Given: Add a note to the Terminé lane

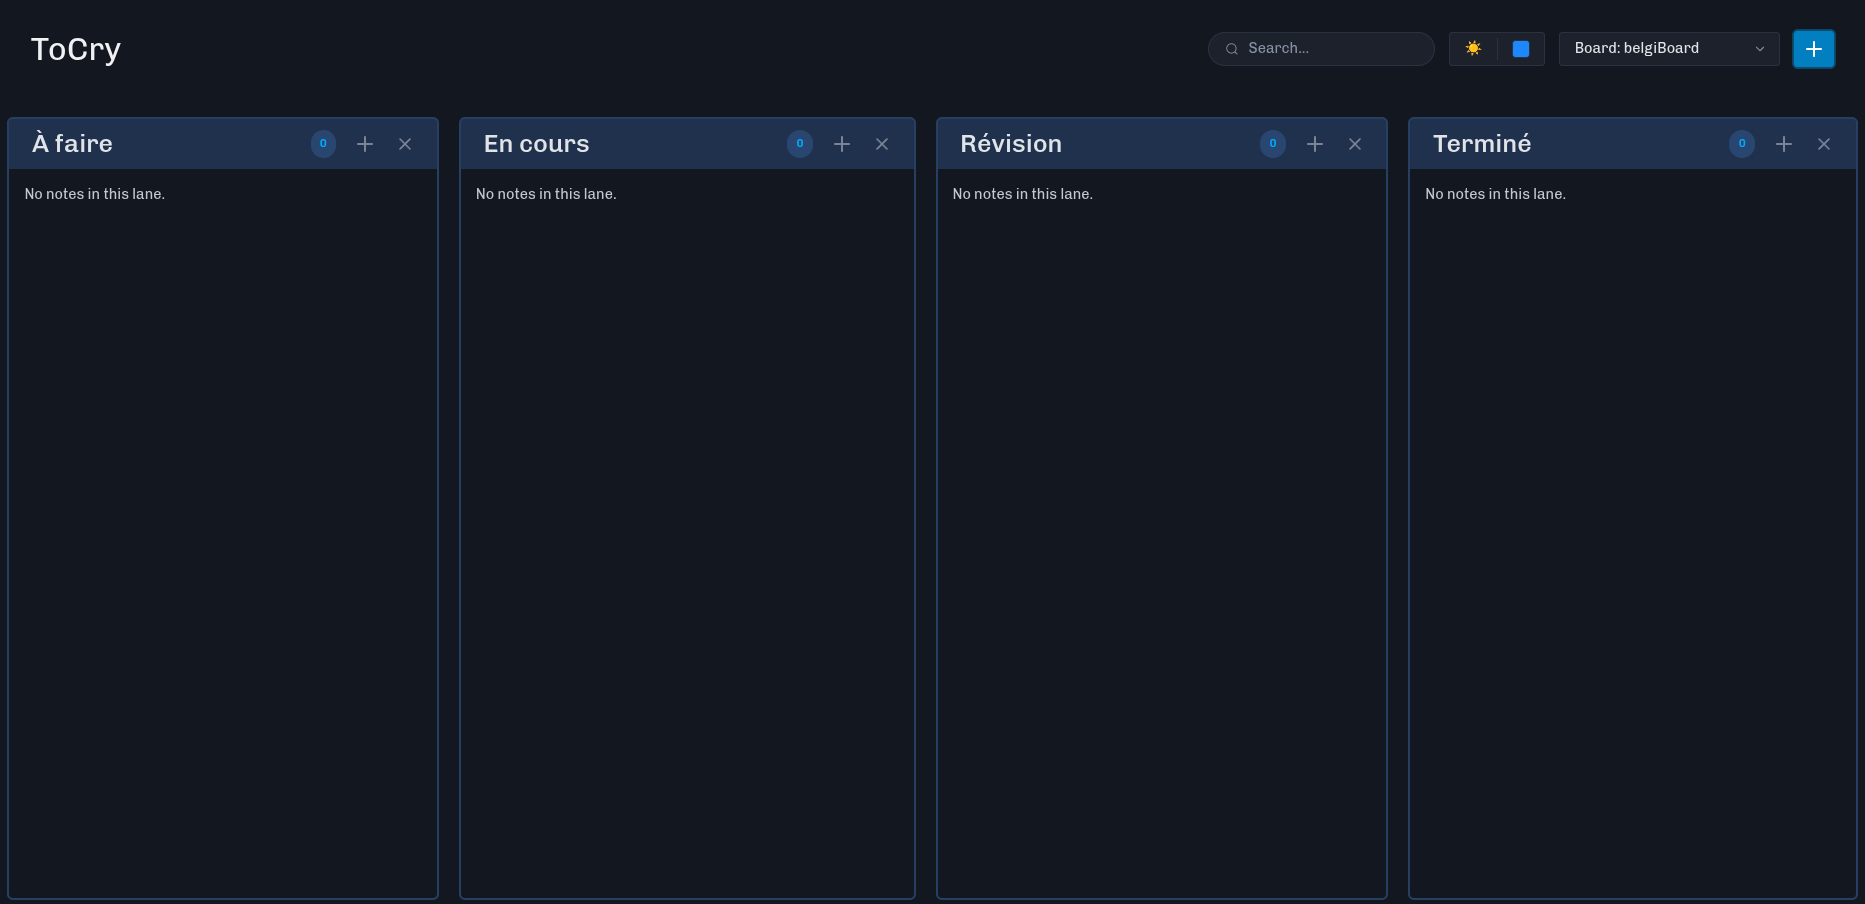Looking at the screenshot, I should pos(1784,144).
